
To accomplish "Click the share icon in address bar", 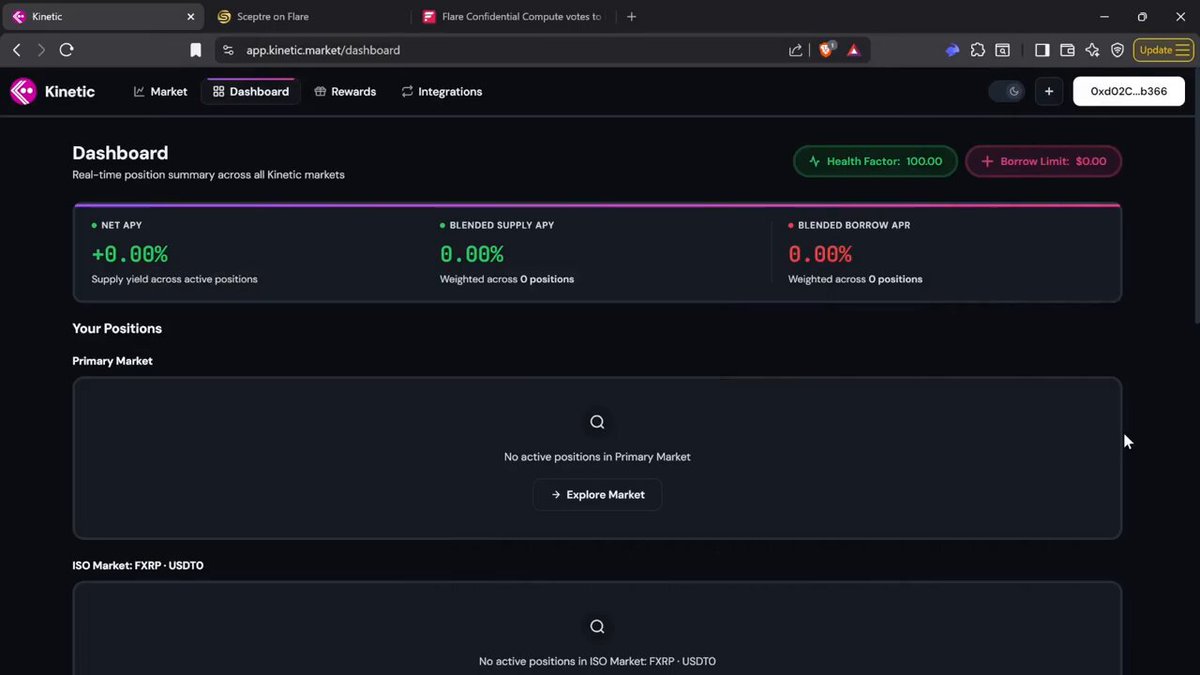I will click(795, 50).
